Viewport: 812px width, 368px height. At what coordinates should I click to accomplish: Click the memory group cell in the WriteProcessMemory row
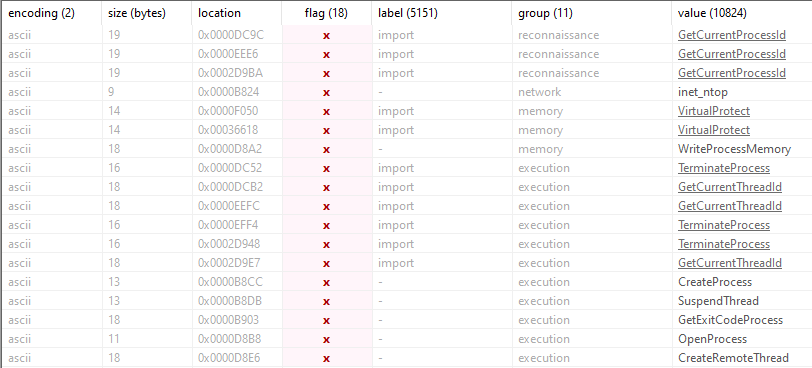(540, 149)
